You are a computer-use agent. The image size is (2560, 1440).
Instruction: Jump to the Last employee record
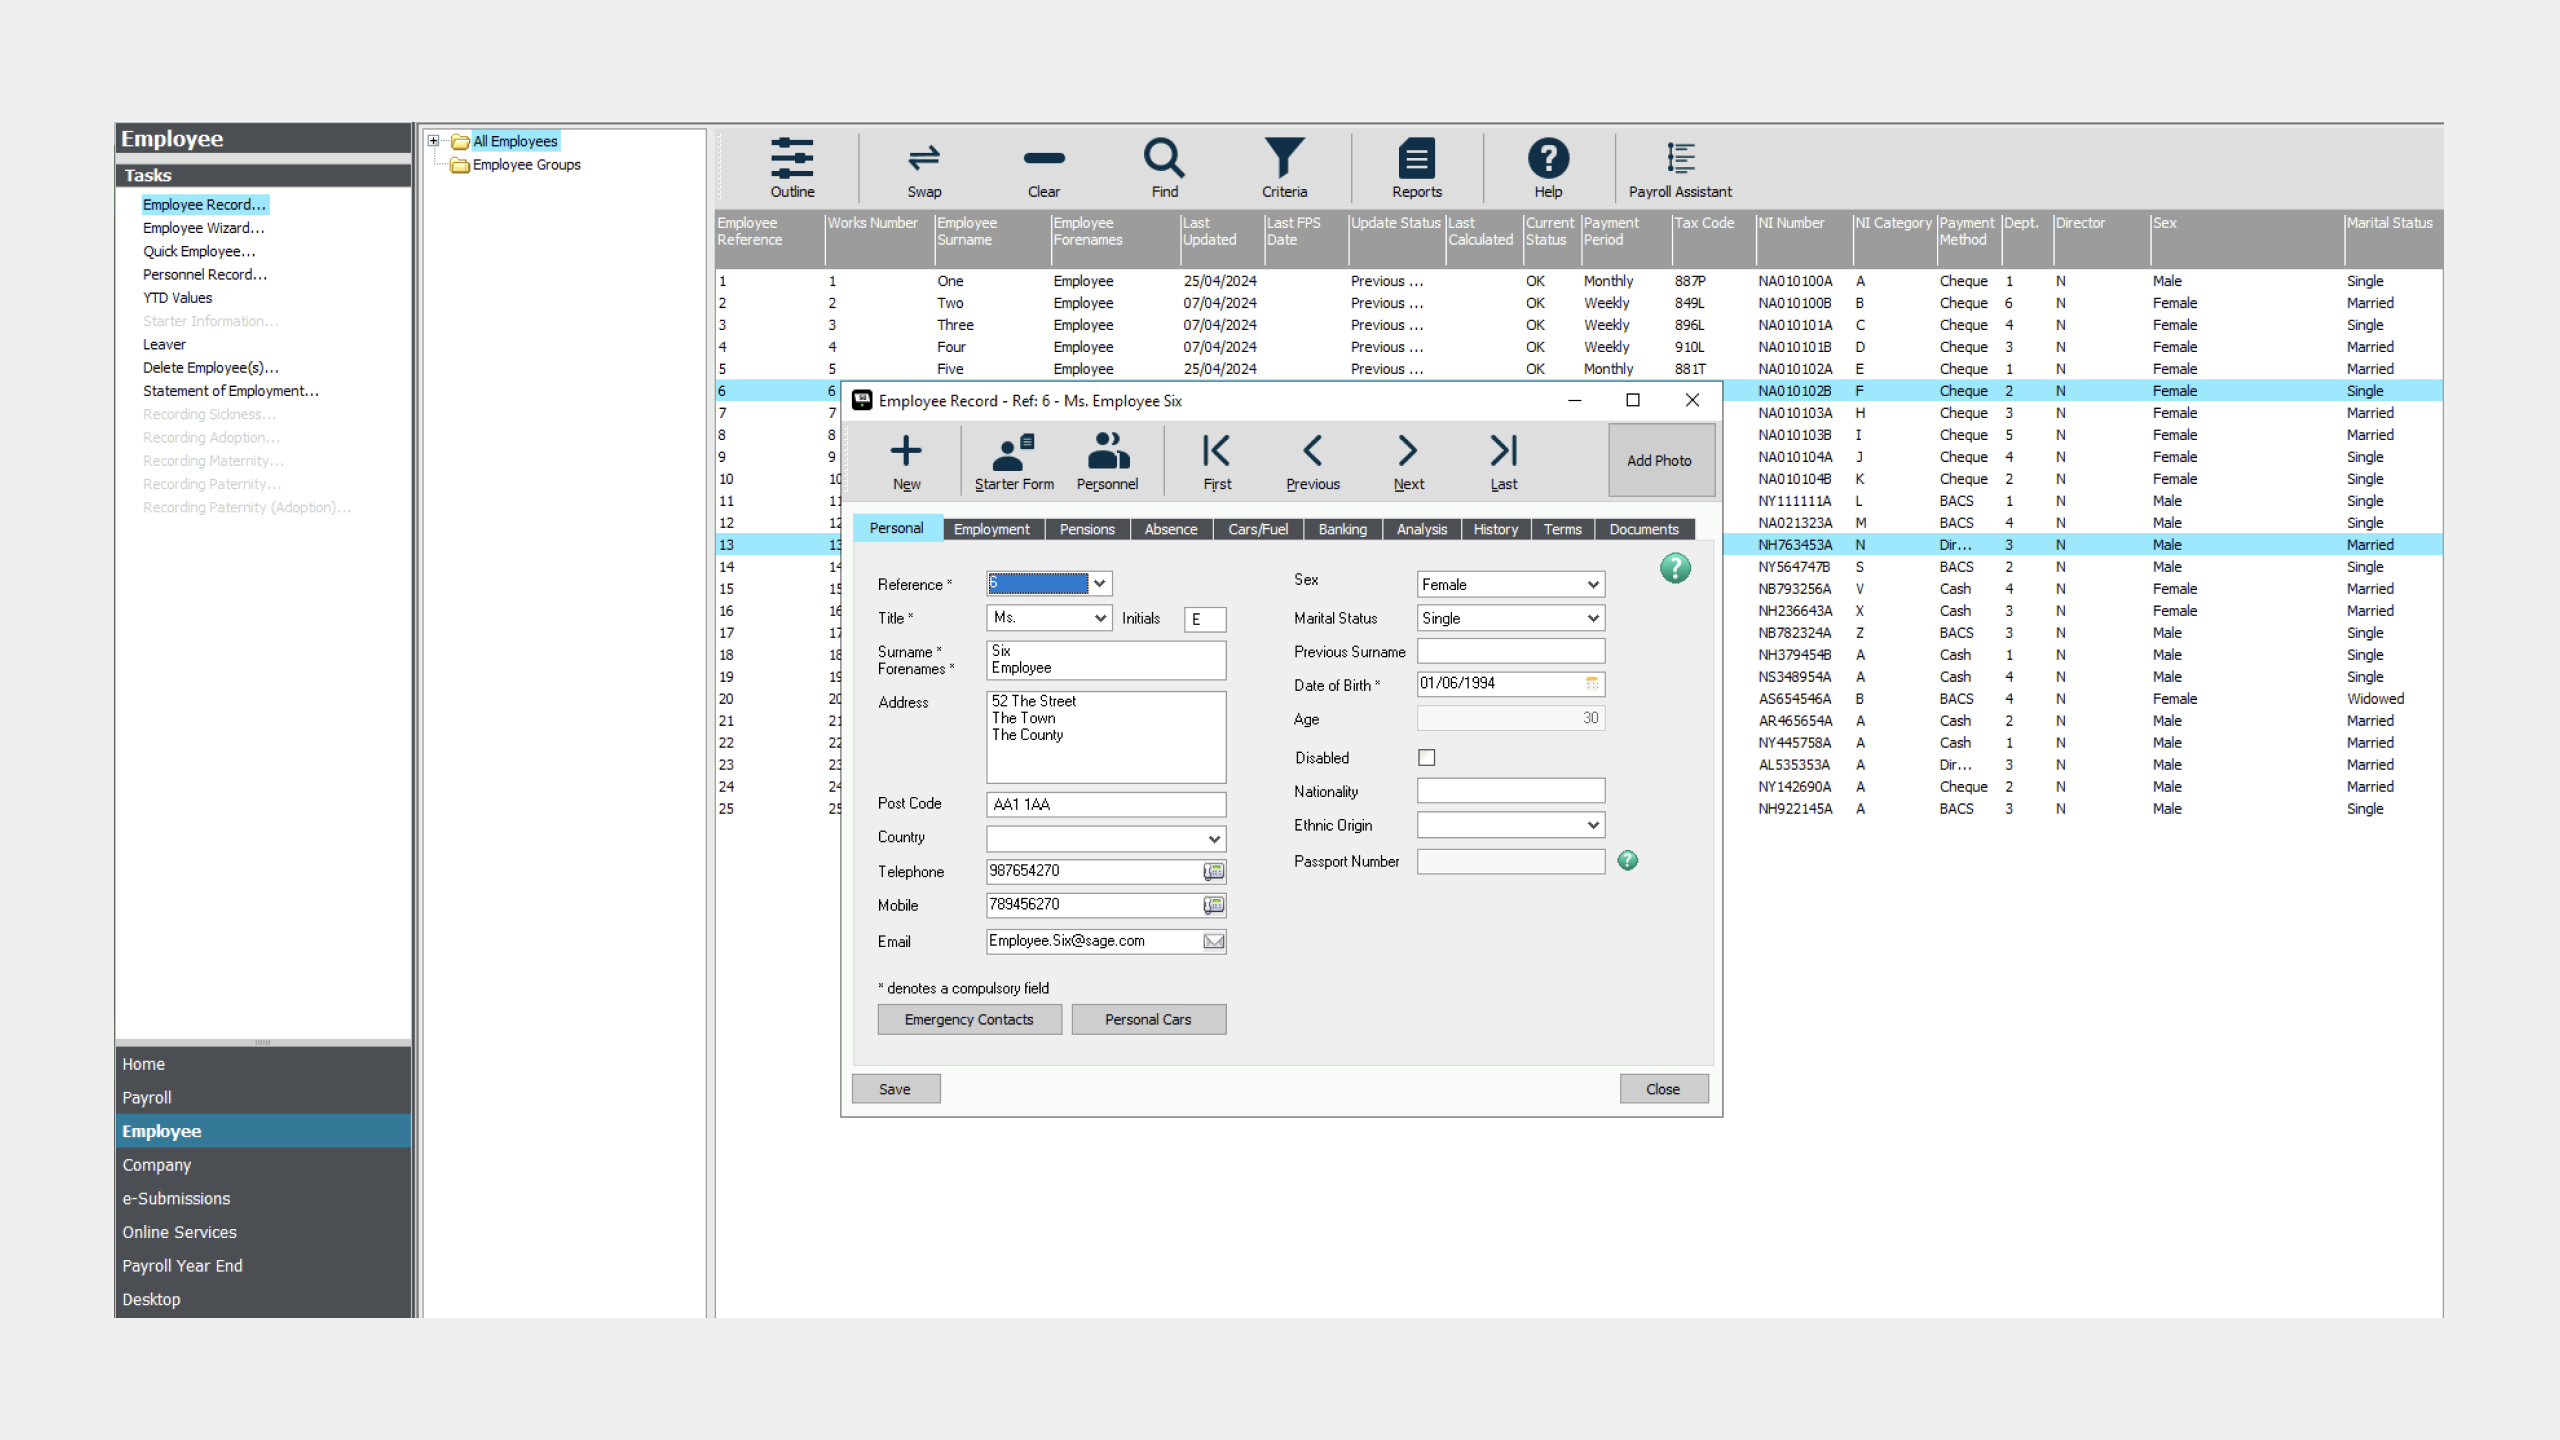(1503, 452)
